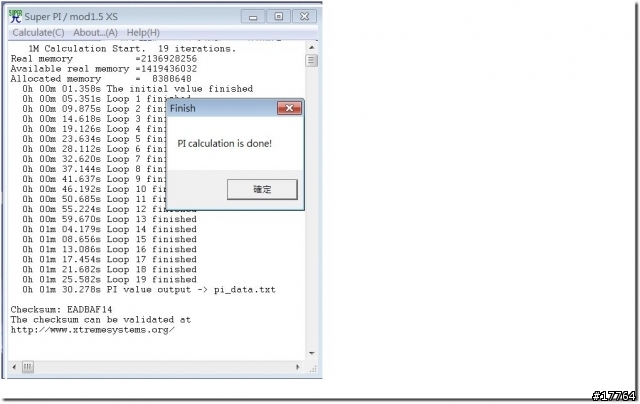The image size is (640, 404).
Task: Click the 'Loop 17 finished' line
Action: [109, 260]
